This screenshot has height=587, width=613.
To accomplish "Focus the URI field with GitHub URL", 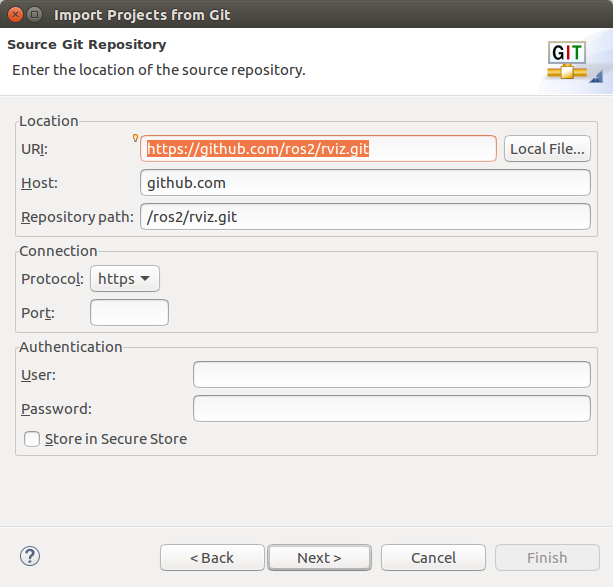I will coord(318,149).
